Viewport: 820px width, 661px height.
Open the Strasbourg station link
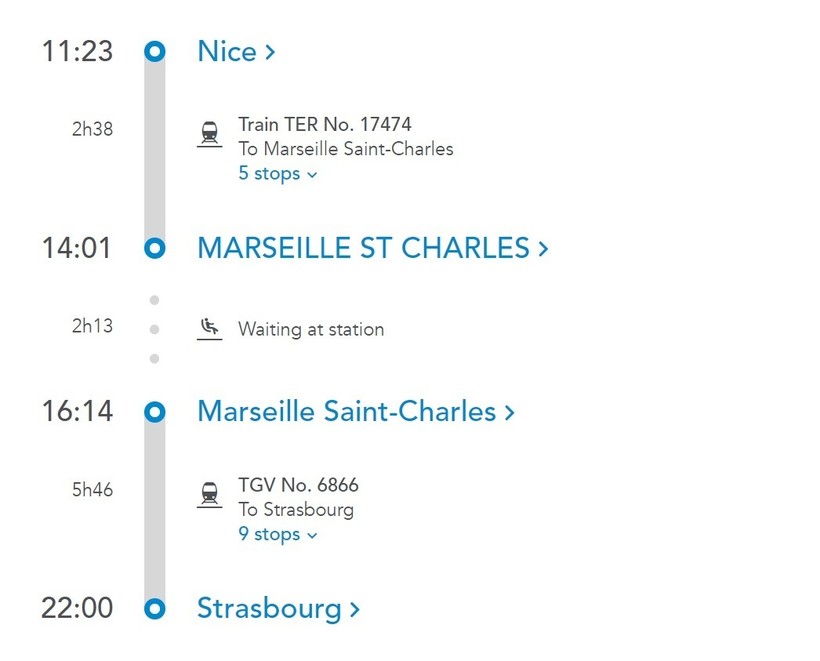pyautogui.click(x=279, y=609)
